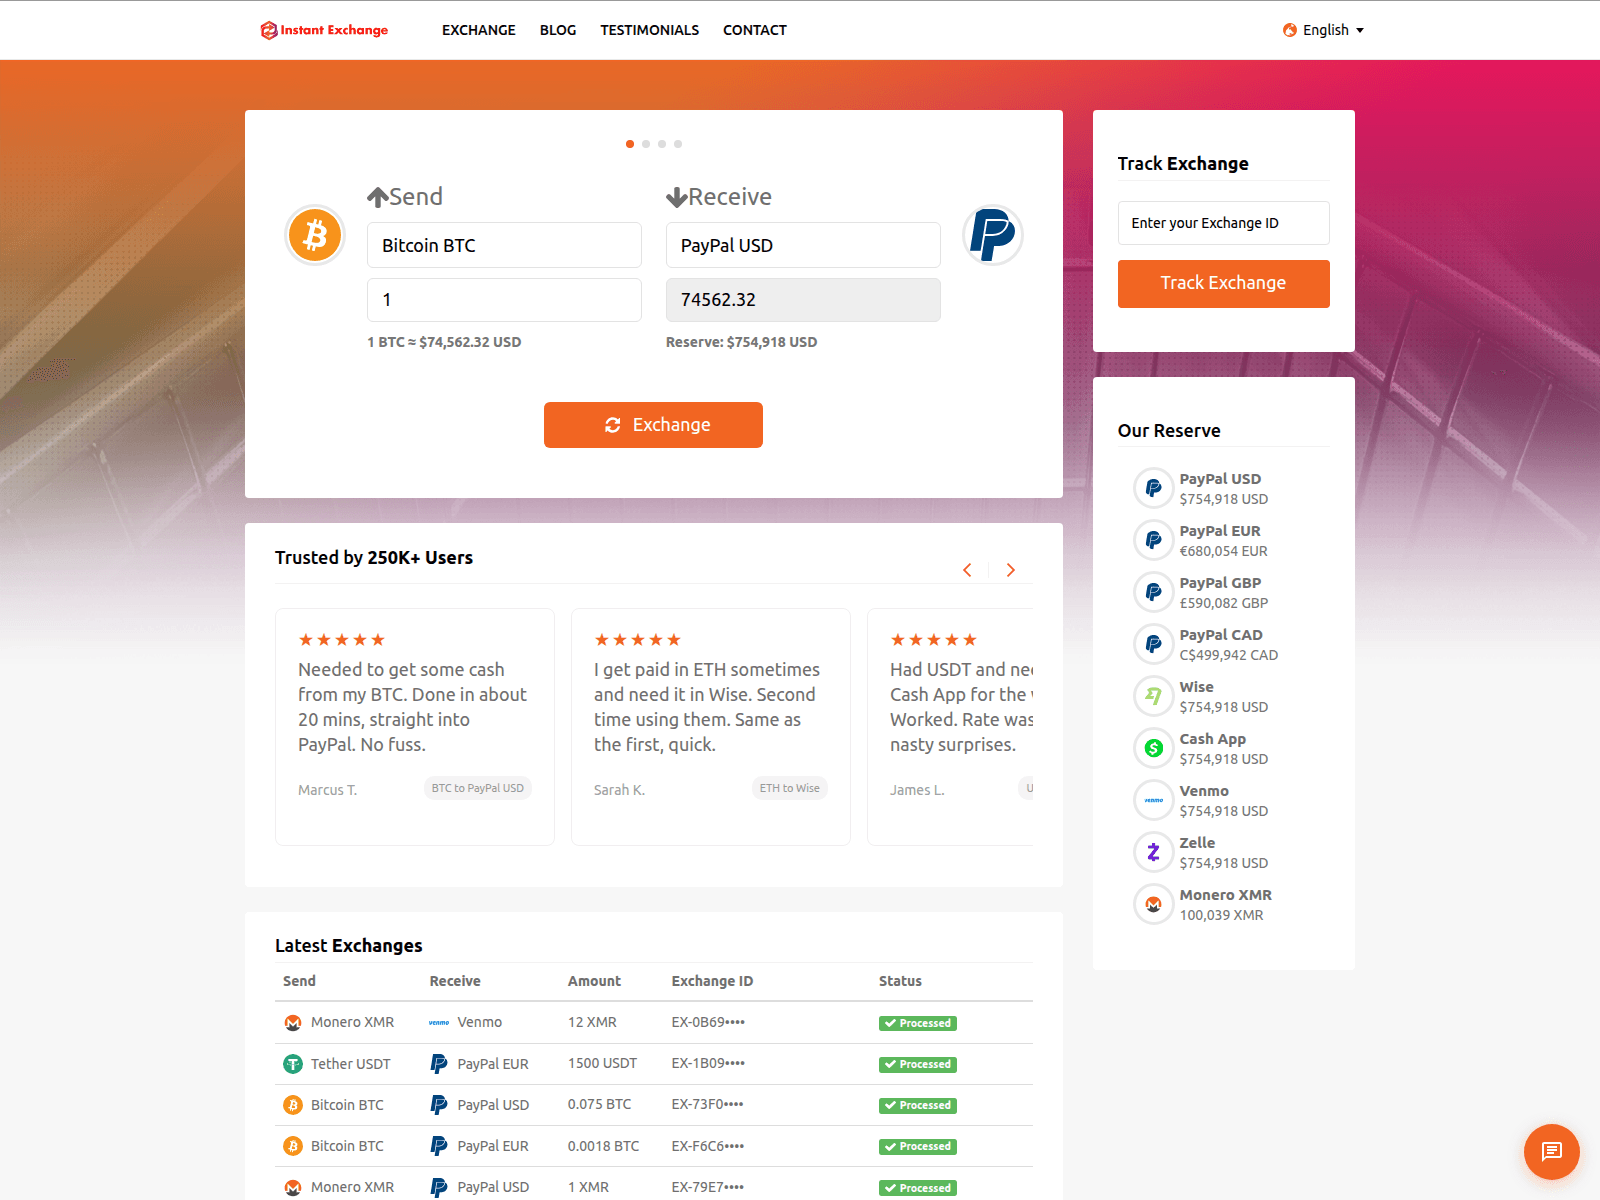Focus the Enter your Exchange ID field
1600x1200 pixels.
1223,223
